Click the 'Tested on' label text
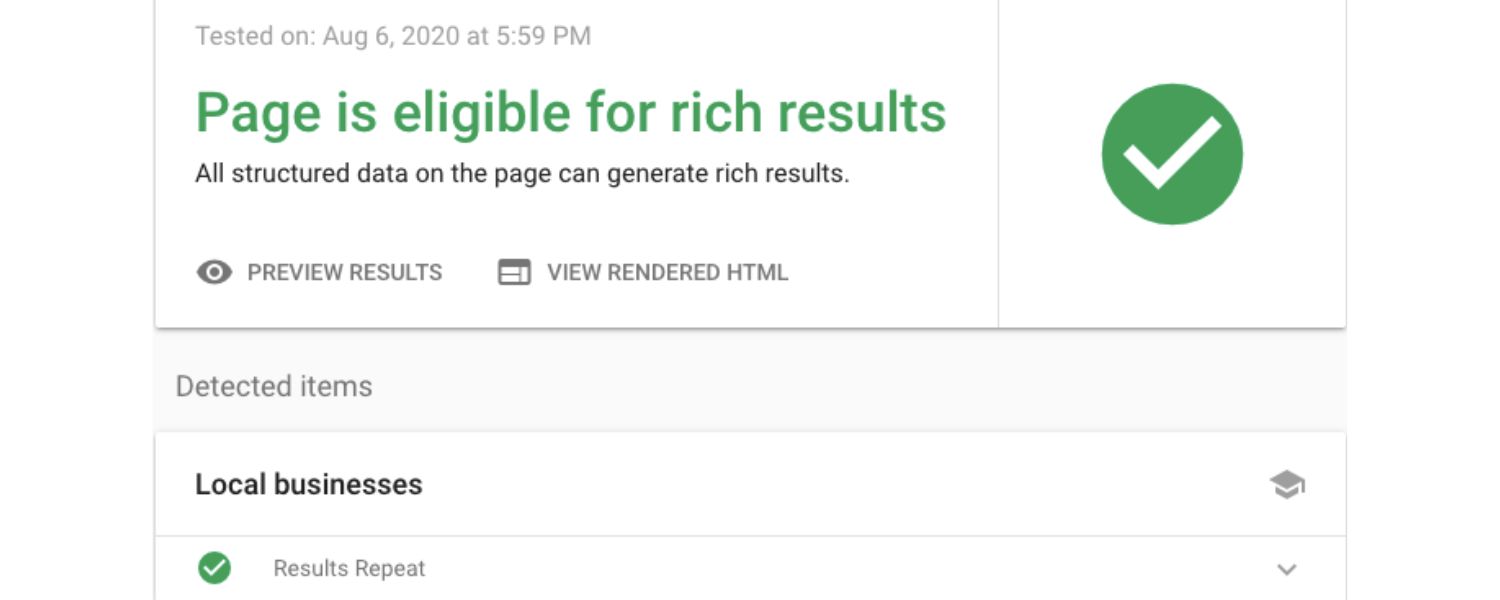1500x600 pixels. (254, 36)
